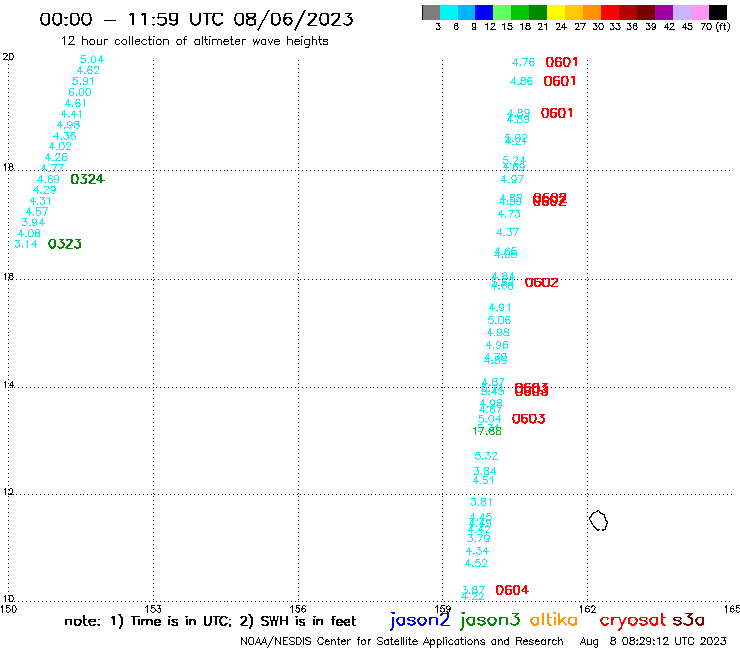This screenshot has width=740, height=650.
Task: Click the '4.02' wave height reading
Action: tap(60, 146)
